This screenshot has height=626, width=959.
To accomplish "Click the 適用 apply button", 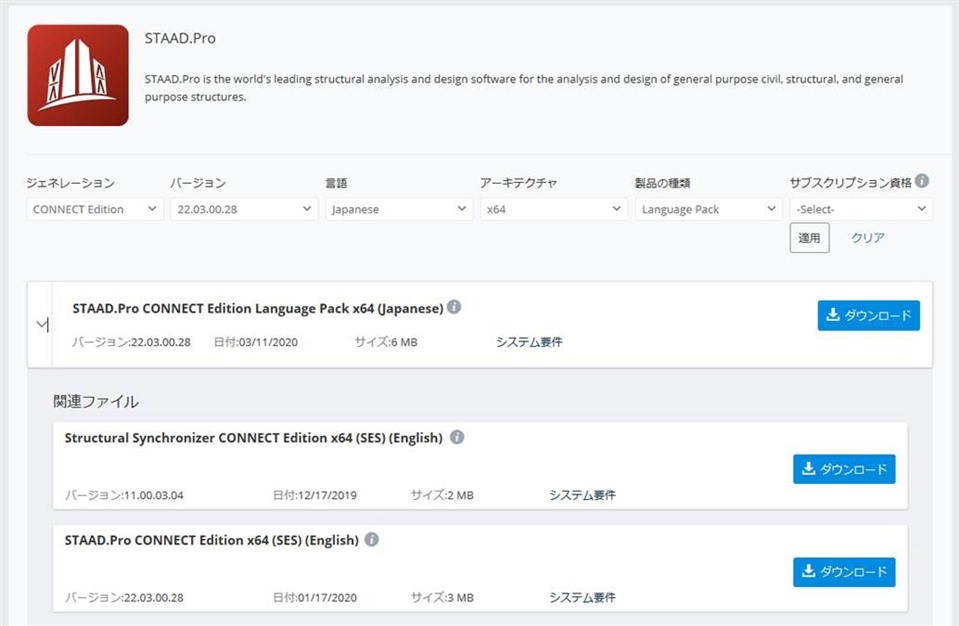I will (809, 238).
